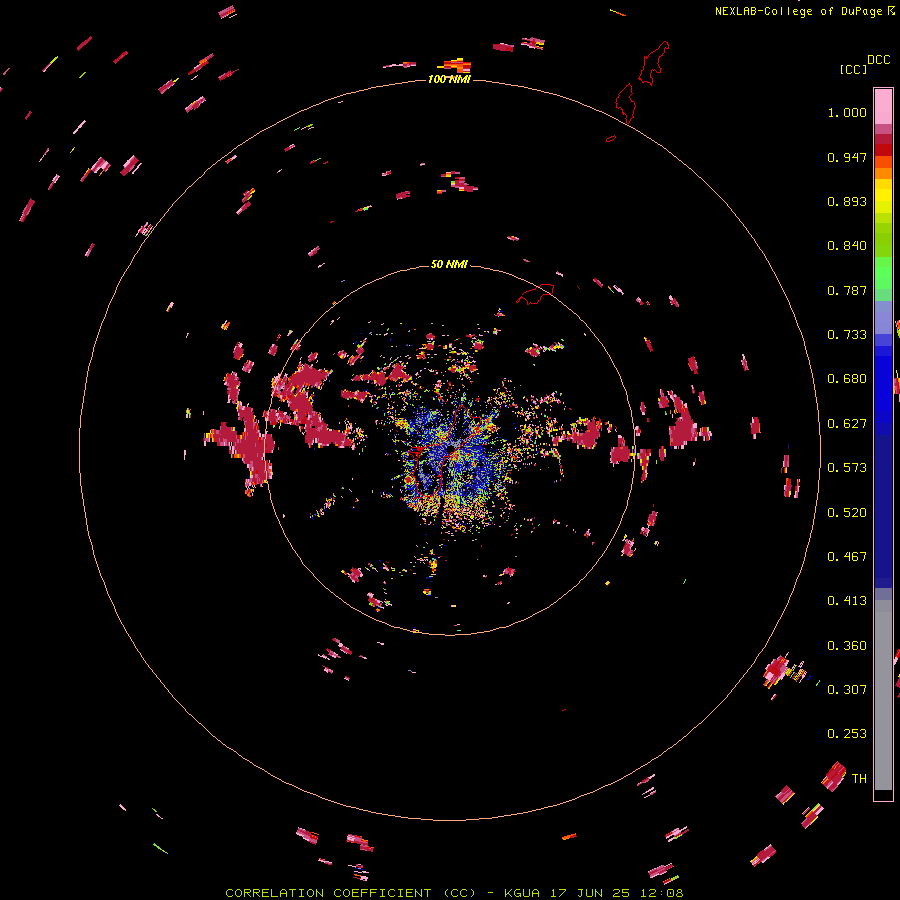Viewport: 900px width, 900px height.
Task: Click the 0.893 scale value
Action: pos(847,201)
